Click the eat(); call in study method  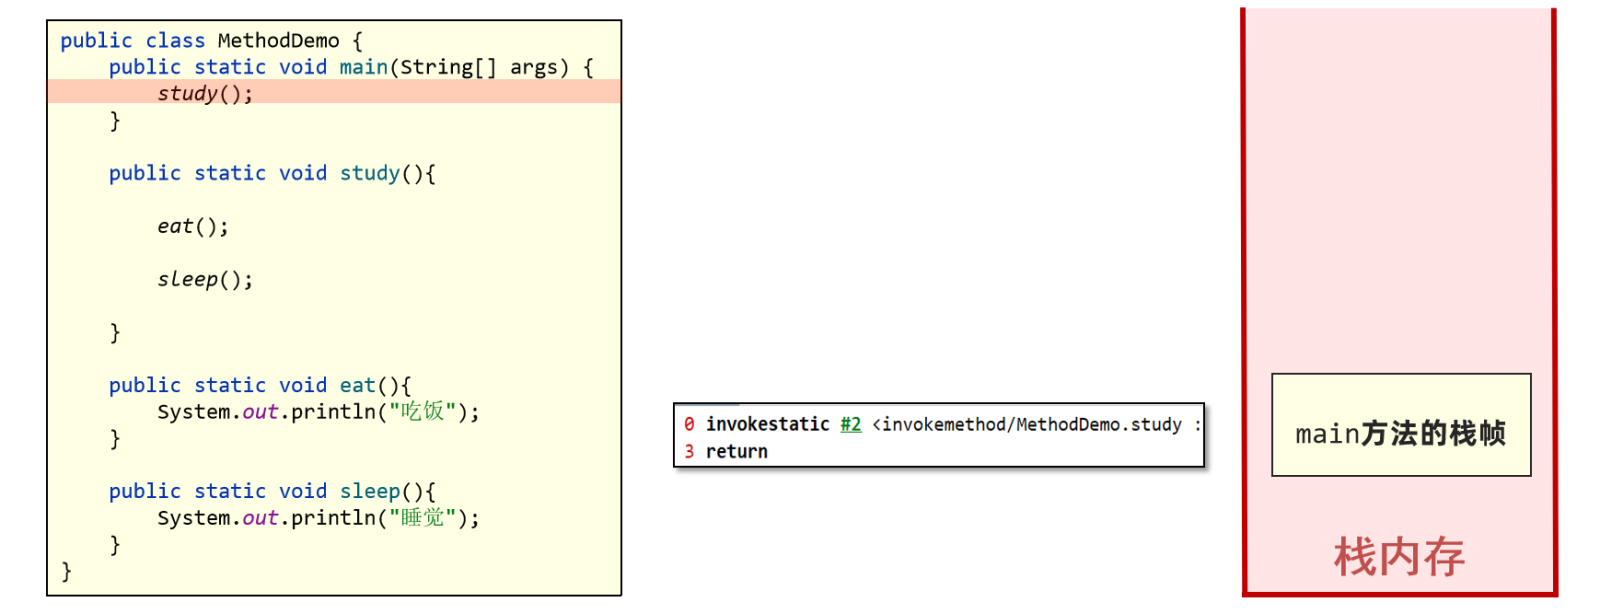click(193, 226)
